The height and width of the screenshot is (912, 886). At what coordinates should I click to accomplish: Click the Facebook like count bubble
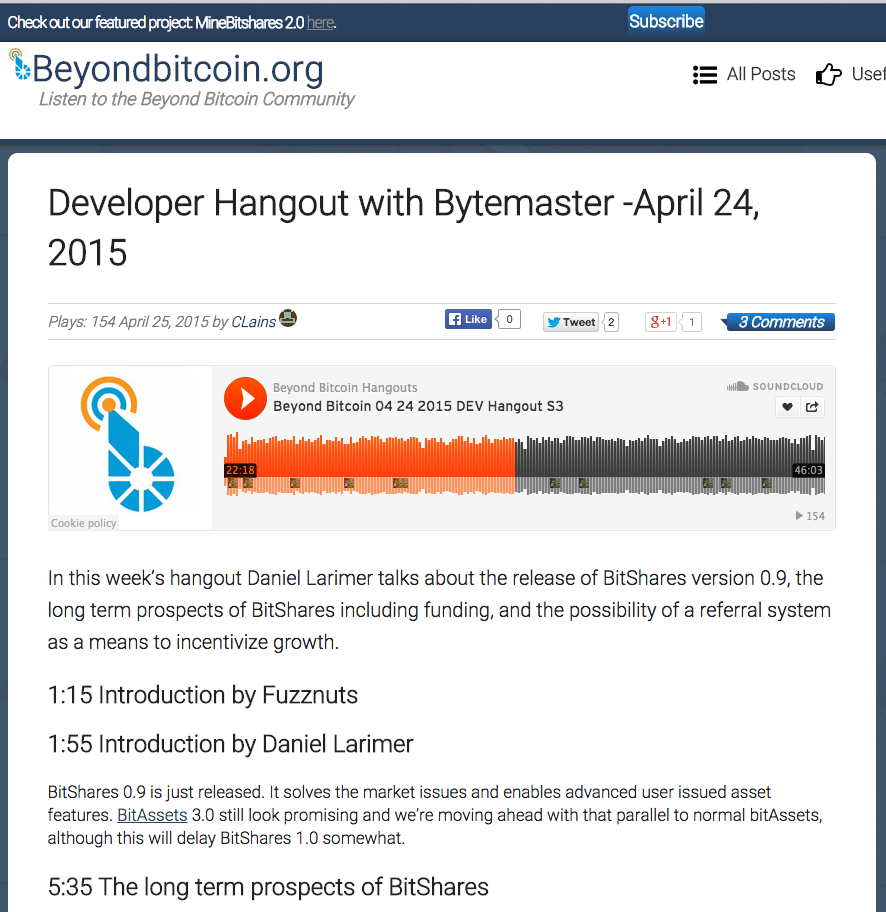point(509,319)
